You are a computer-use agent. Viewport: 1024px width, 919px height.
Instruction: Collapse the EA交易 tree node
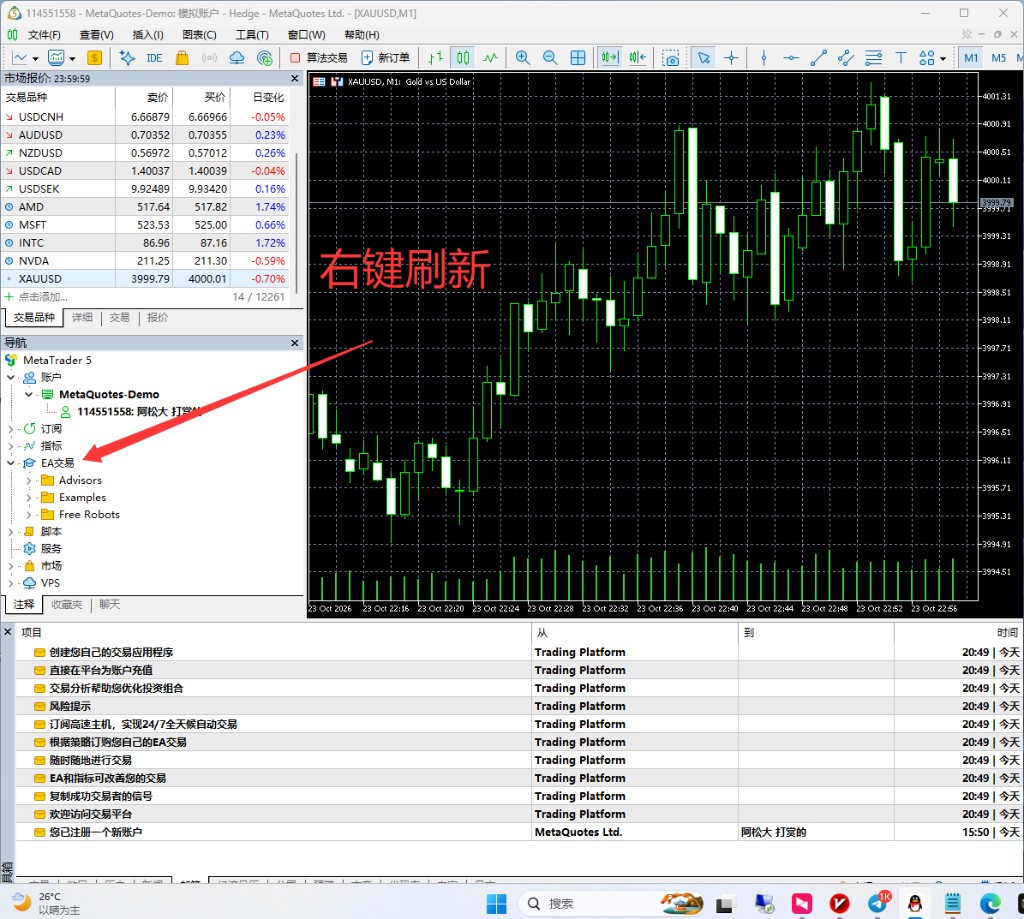point(11,463)
